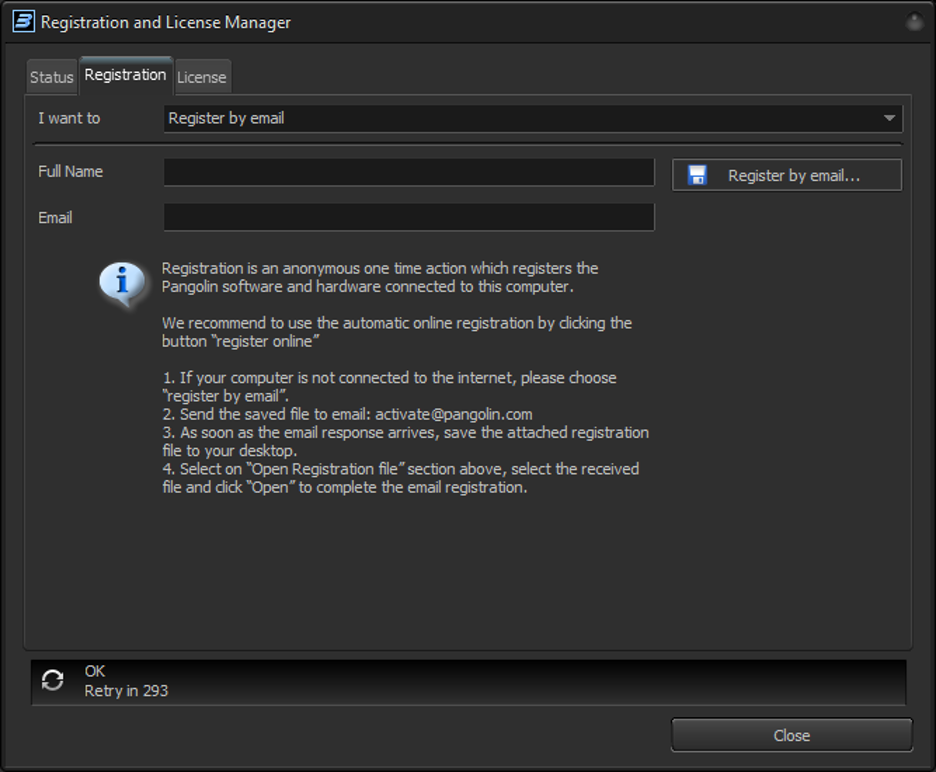The width and height of the screenshot is (936, 772).
Task: Switch to the Status tab
Action: [52, 77]
